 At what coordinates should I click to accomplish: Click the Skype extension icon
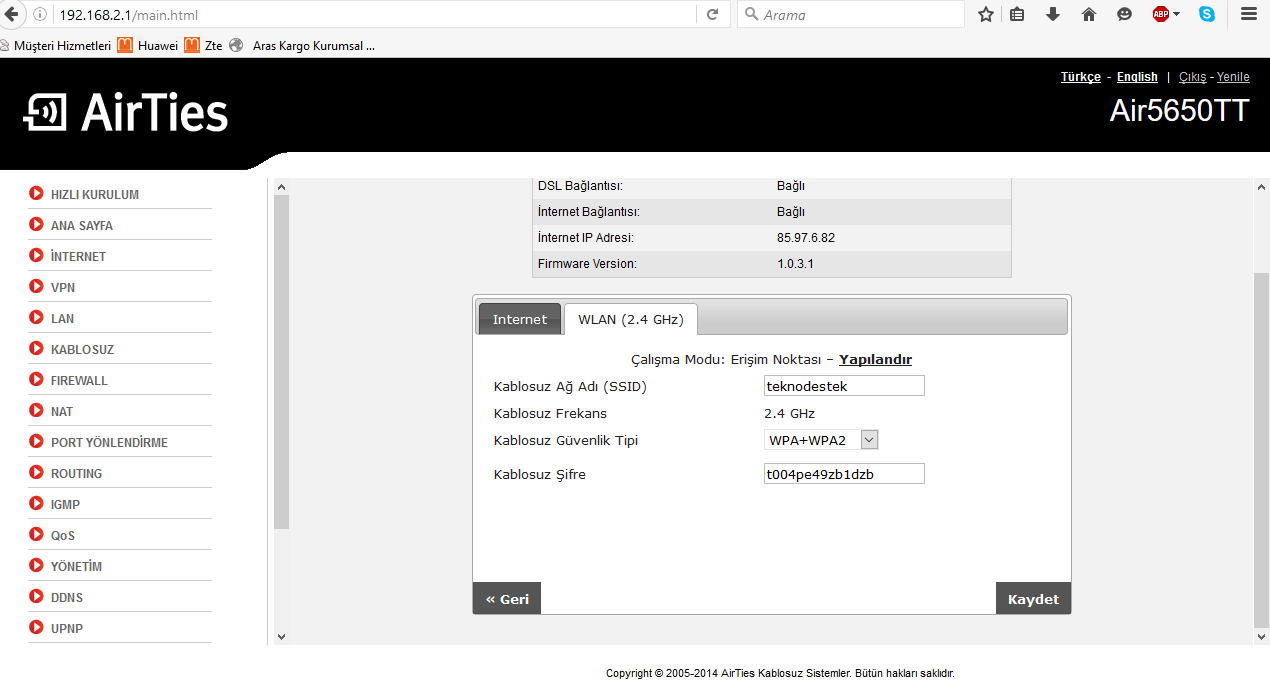pos(1207,14)
